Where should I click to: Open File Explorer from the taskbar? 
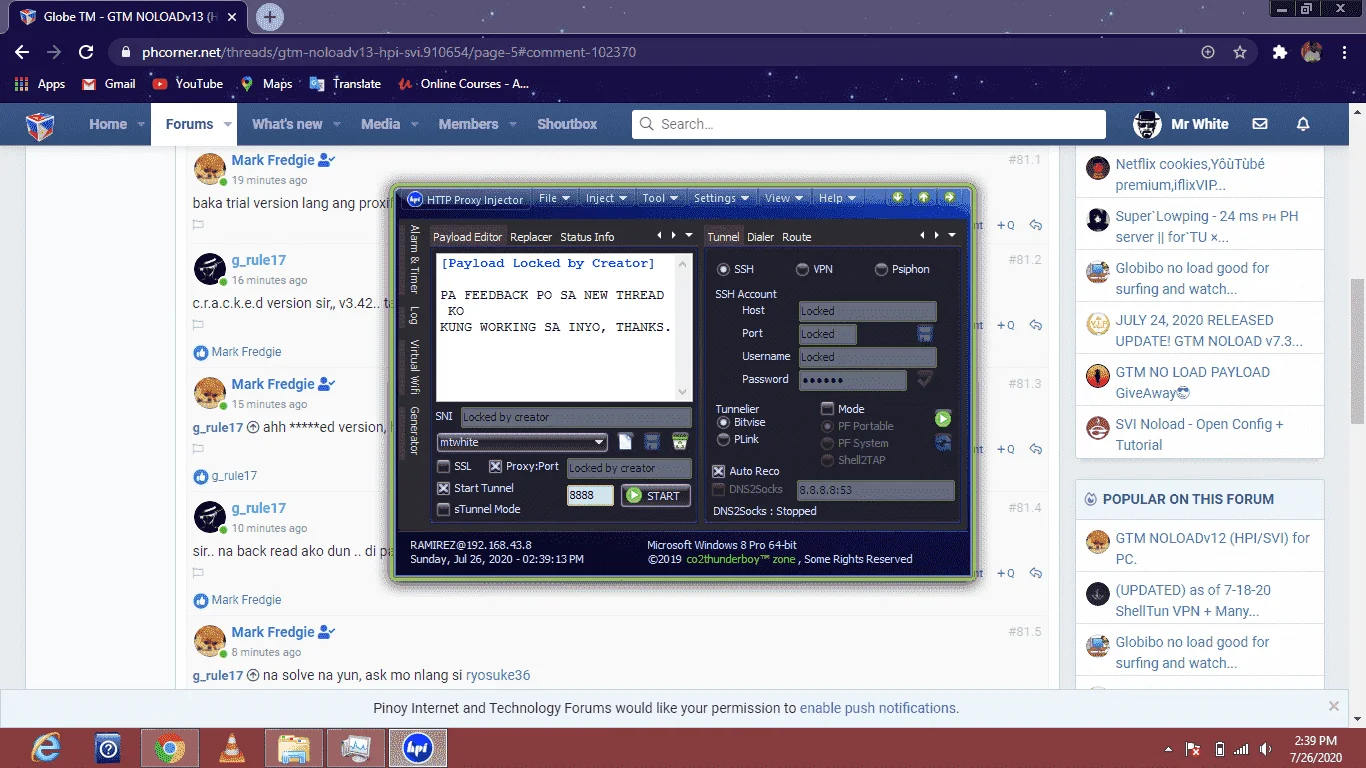(294, 748)
